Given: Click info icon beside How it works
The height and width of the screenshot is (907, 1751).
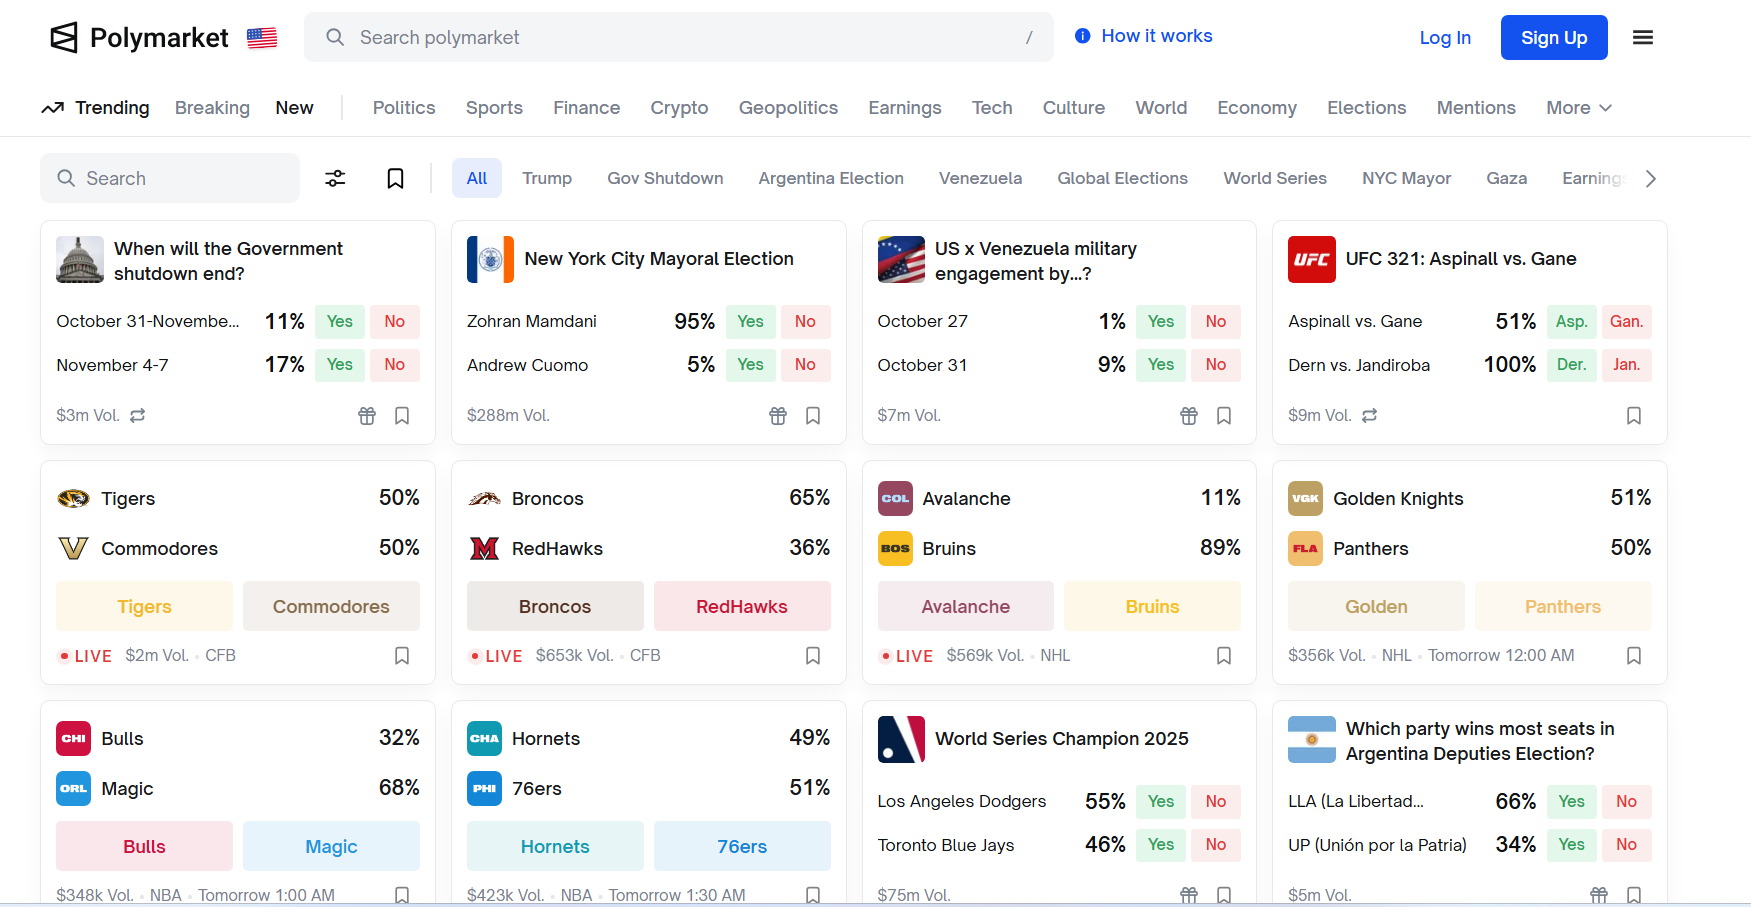Looking at the screenshot, I should point(1082,36).
